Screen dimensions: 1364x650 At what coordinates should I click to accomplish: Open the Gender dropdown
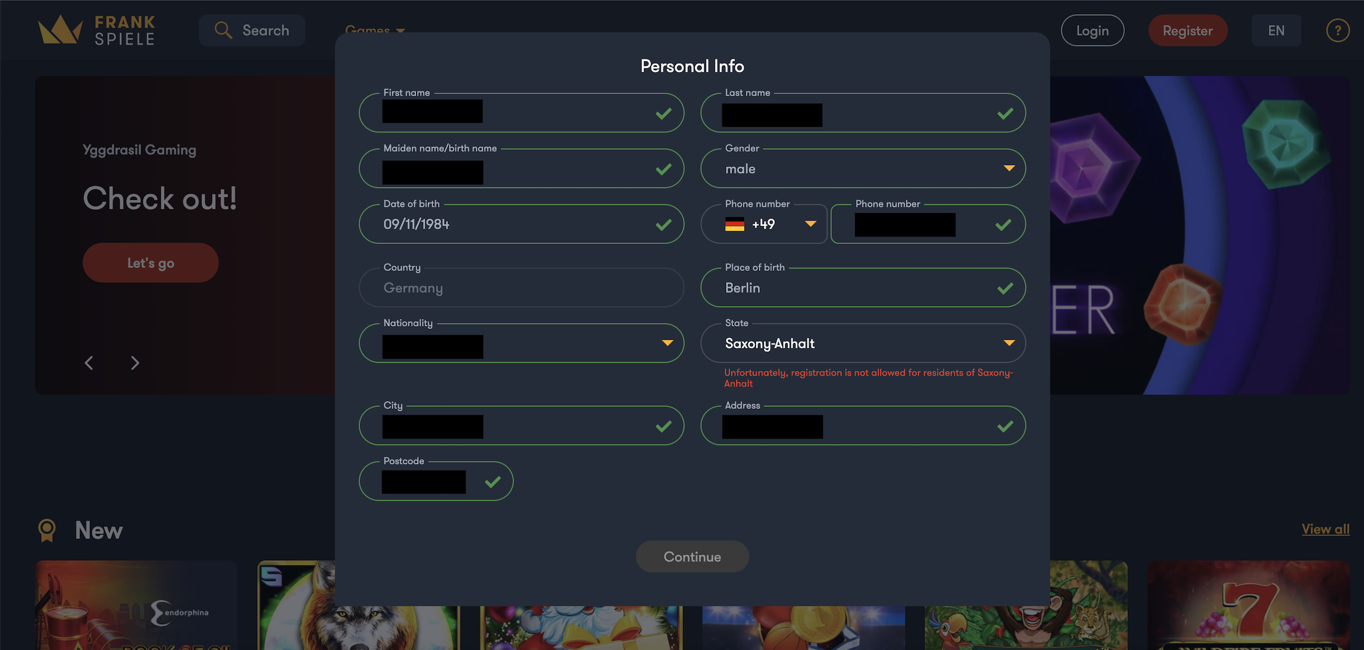click(862, 169)
